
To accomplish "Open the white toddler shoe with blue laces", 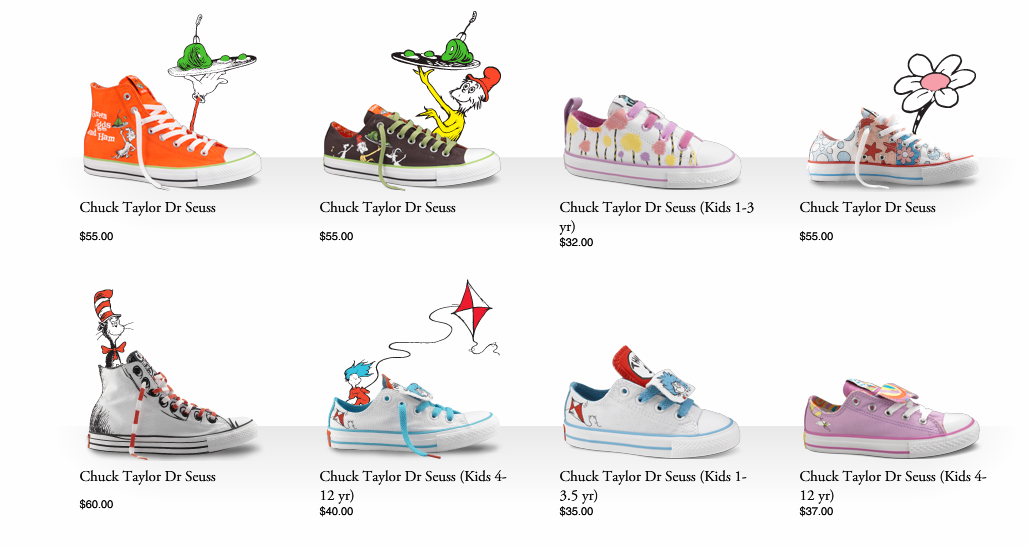I will click(x=652, y=401).
